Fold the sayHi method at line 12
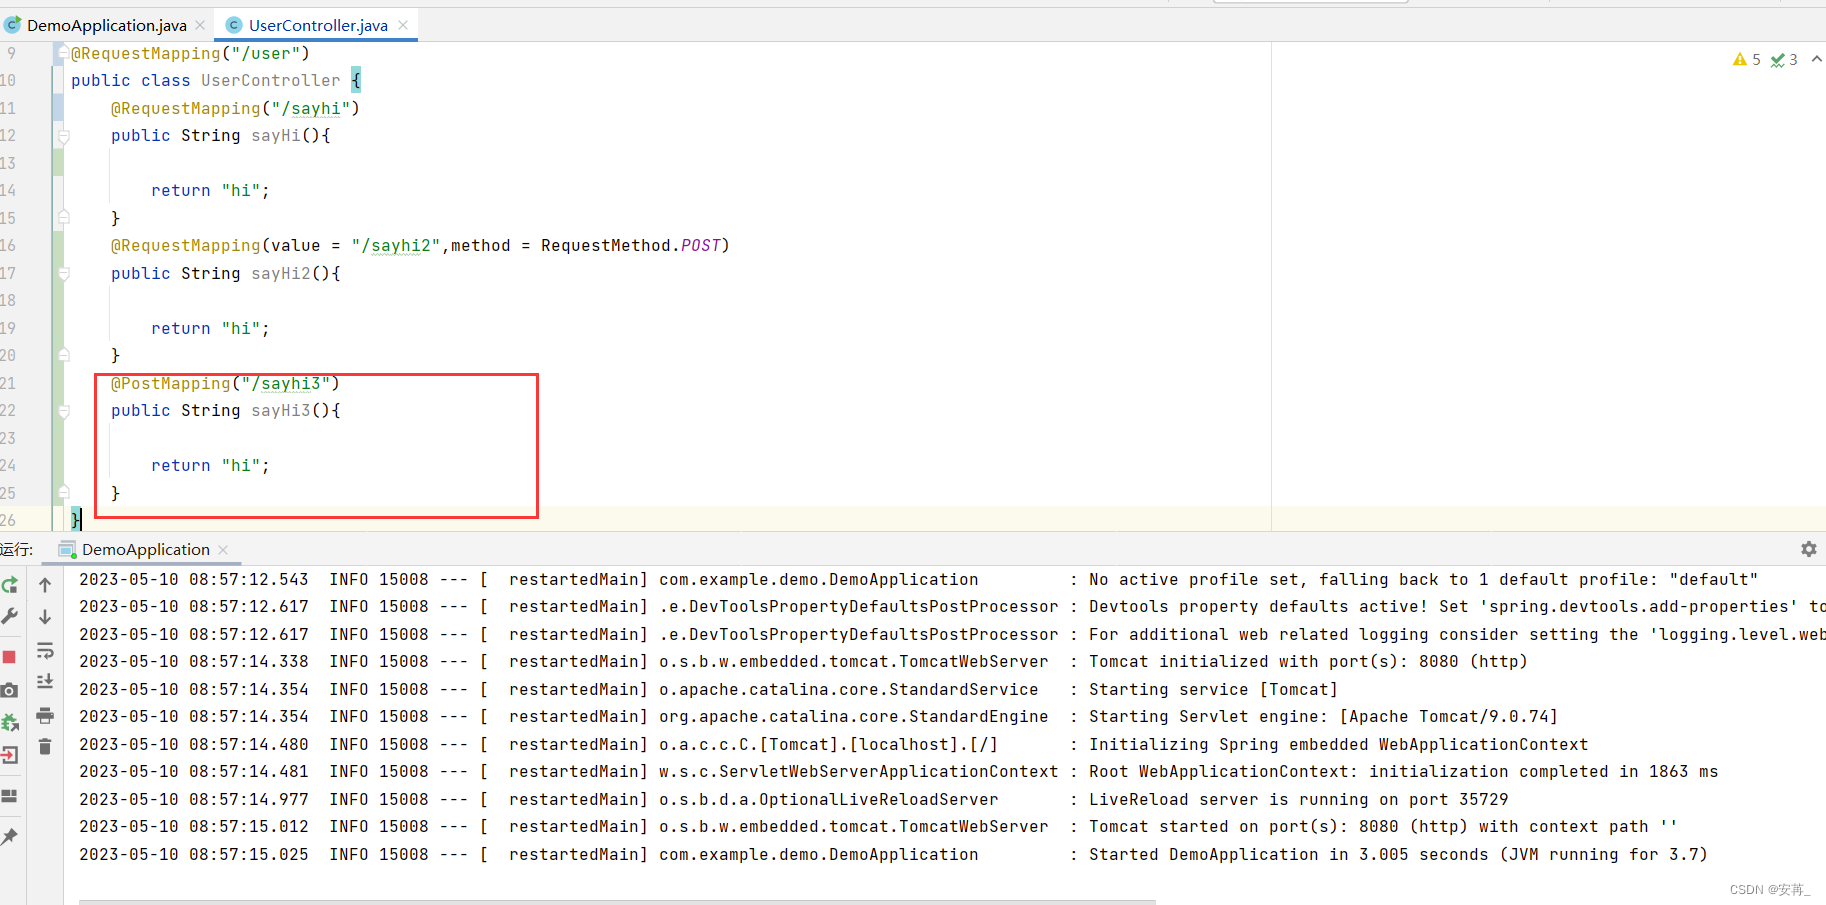Viewport: 1826px width, 905px height. coord(64,136)
